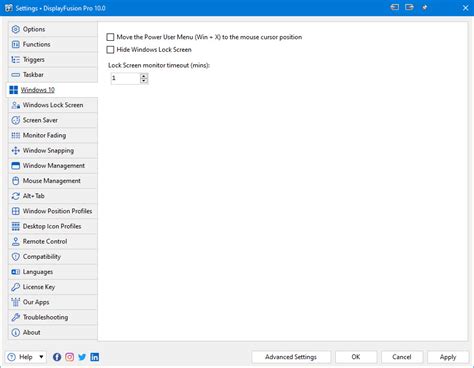Click the pin icon in title bar
Screen dimensions: 474x368
(x=425, y=7)
